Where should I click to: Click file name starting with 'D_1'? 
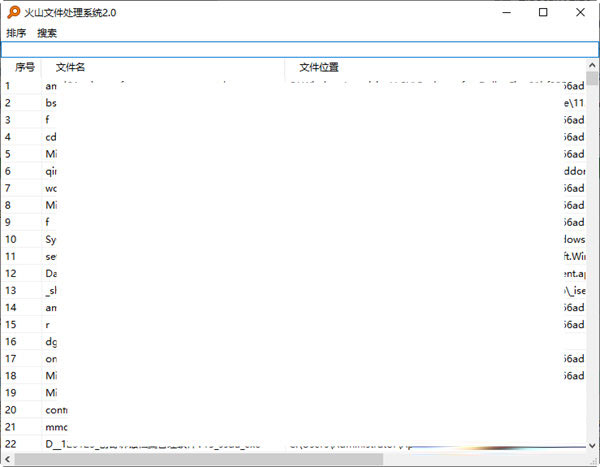coord(153,444)
